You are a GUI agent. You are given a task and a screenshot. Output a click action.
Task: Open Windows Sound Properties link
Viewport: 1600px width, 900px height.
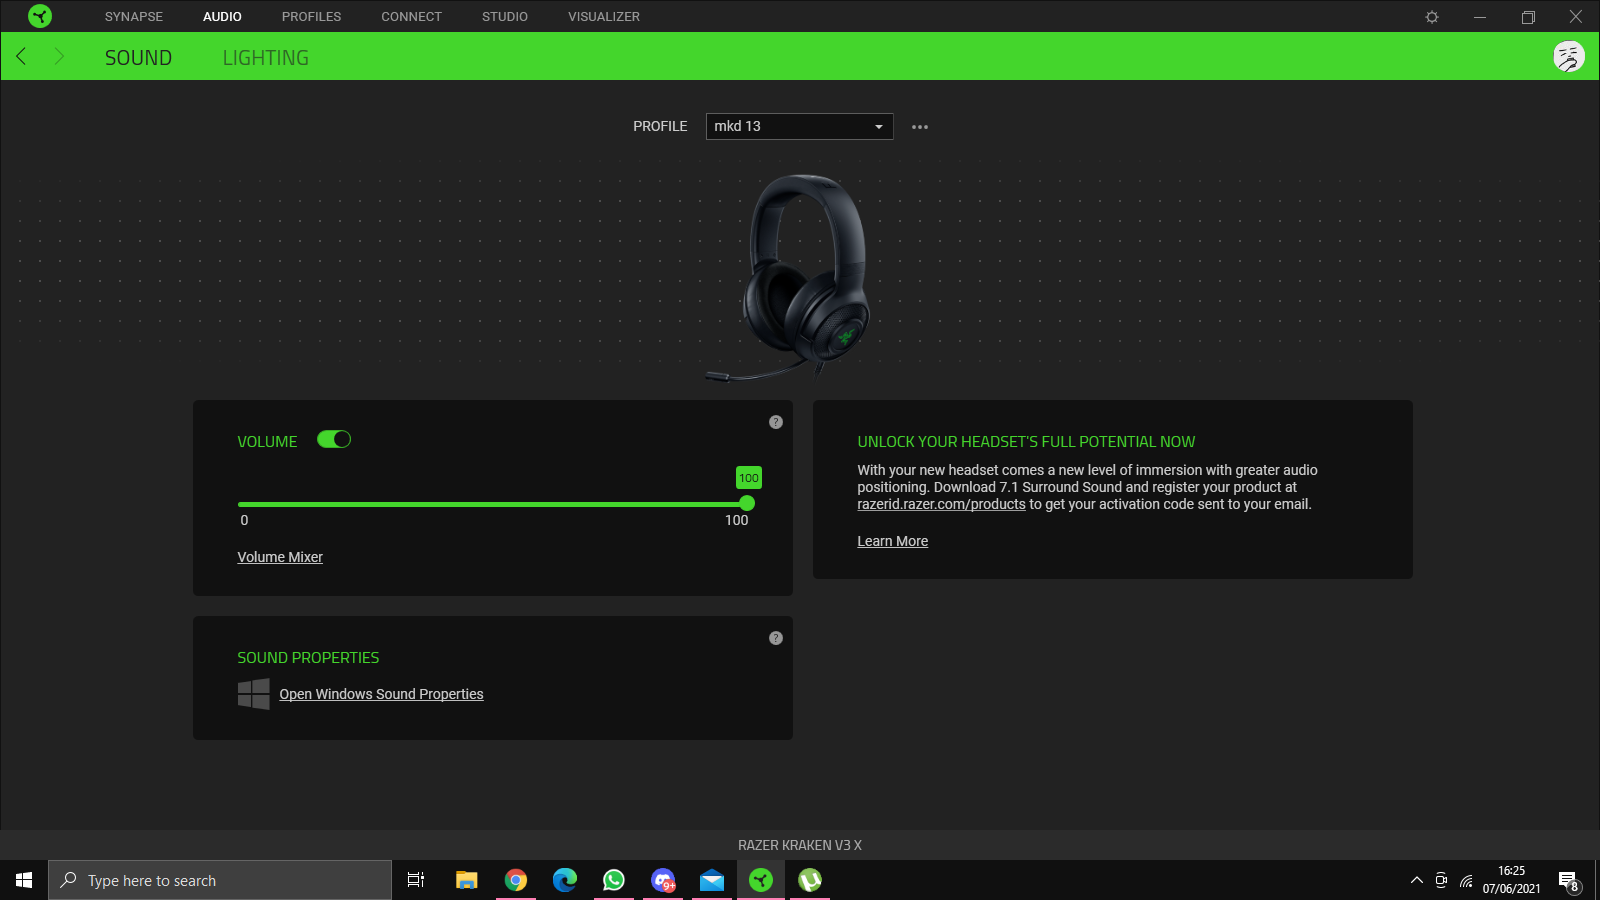click(381, 694)
